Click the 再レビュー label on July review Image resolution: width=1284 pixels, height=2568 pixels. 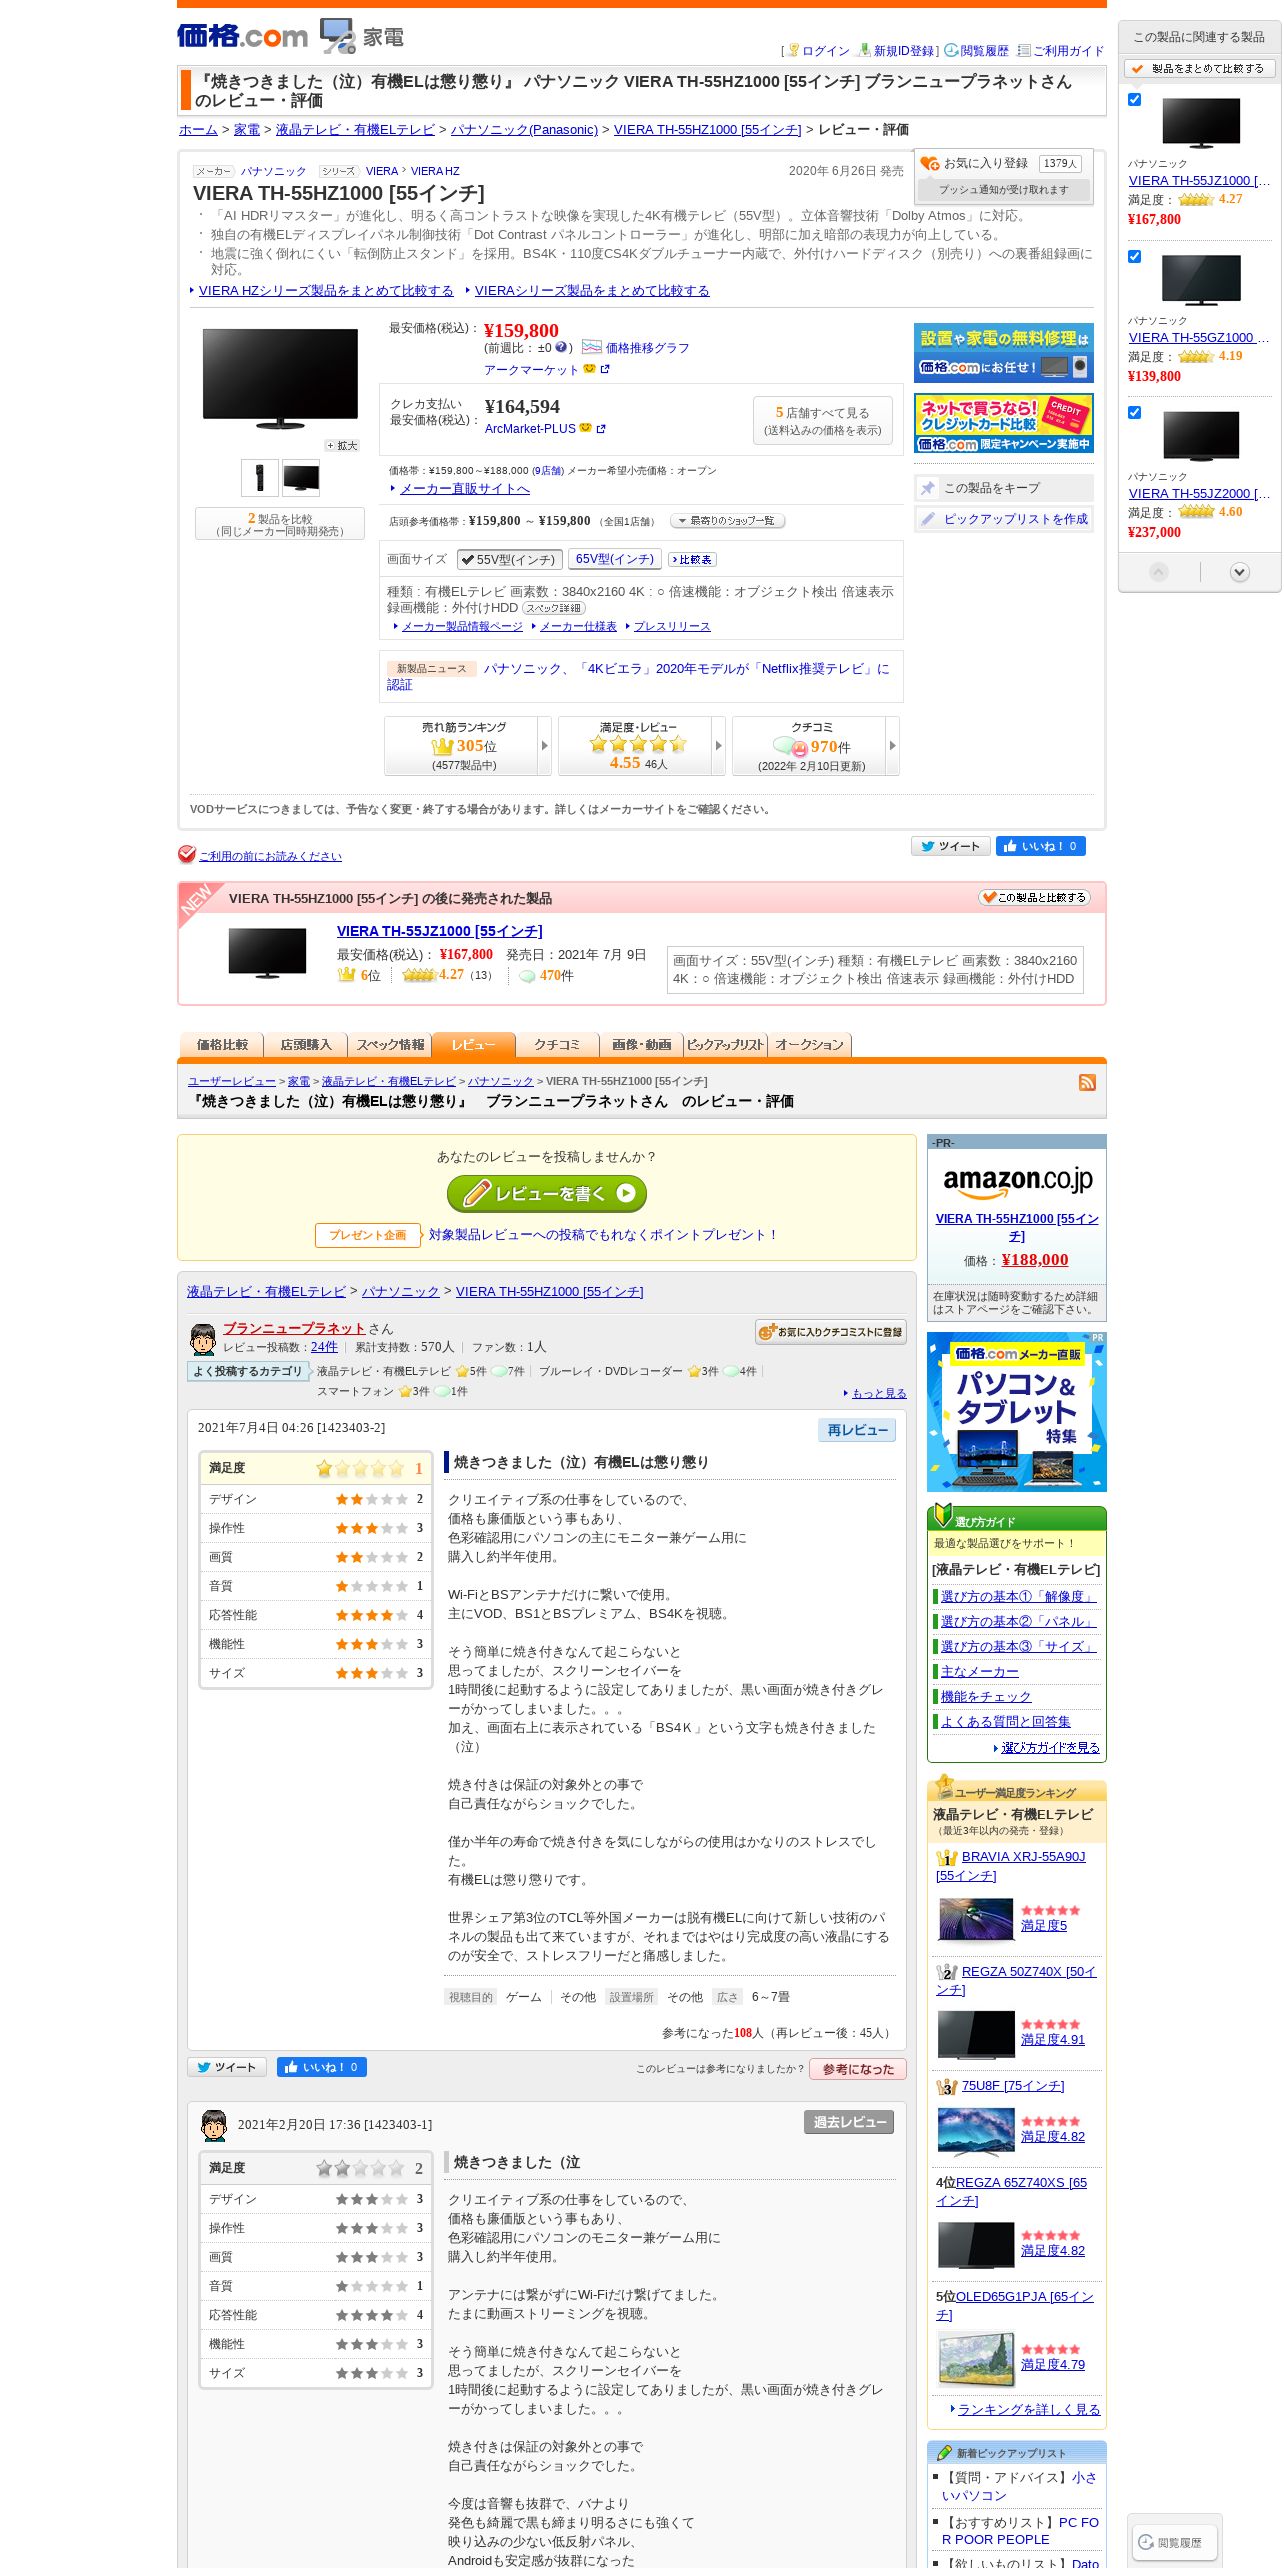point(857,1430)
